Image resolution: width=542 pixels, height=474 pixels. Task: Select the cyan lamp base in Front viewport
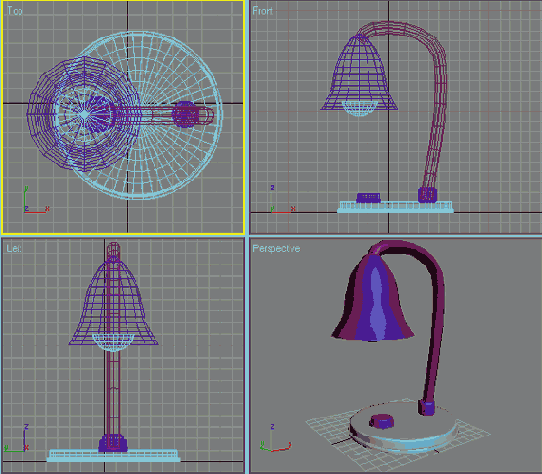click(395, 207)
